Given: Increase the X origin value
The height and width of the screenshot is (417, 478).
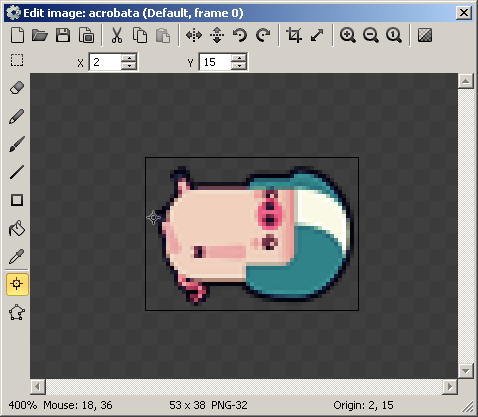Looking at the screenshot, I should 129,58.
